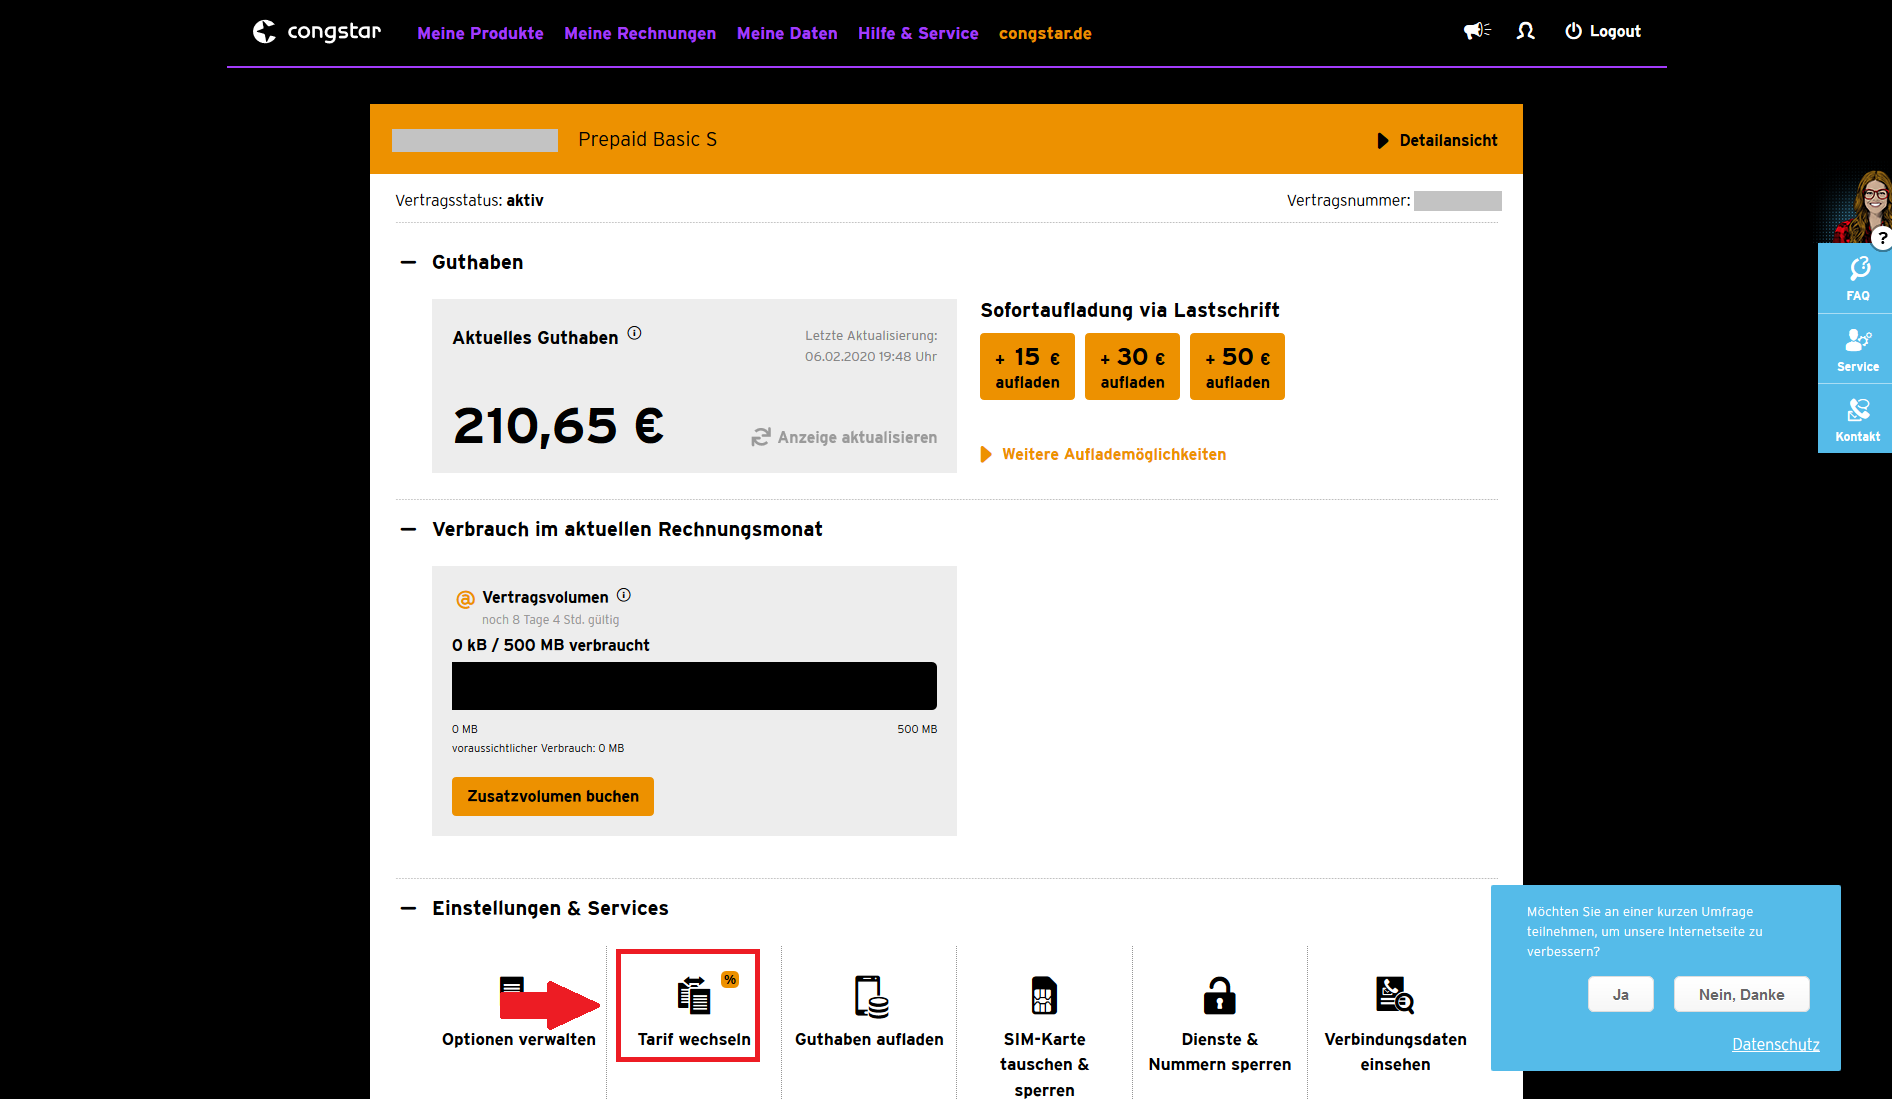Collapse the Guthaben section
This screenshot has height=1099, width=1892.
point(408,262)
